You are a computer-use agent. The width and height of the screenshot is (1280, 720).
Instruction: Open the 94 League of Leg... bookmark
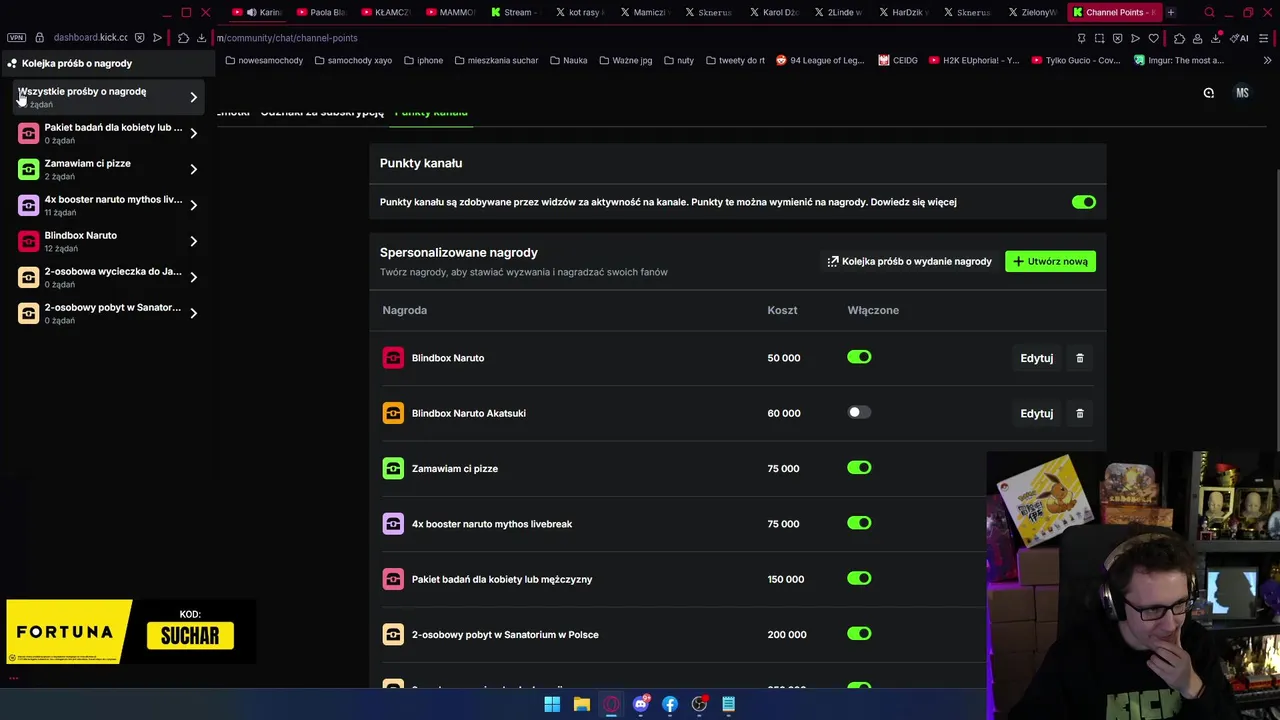820,60
